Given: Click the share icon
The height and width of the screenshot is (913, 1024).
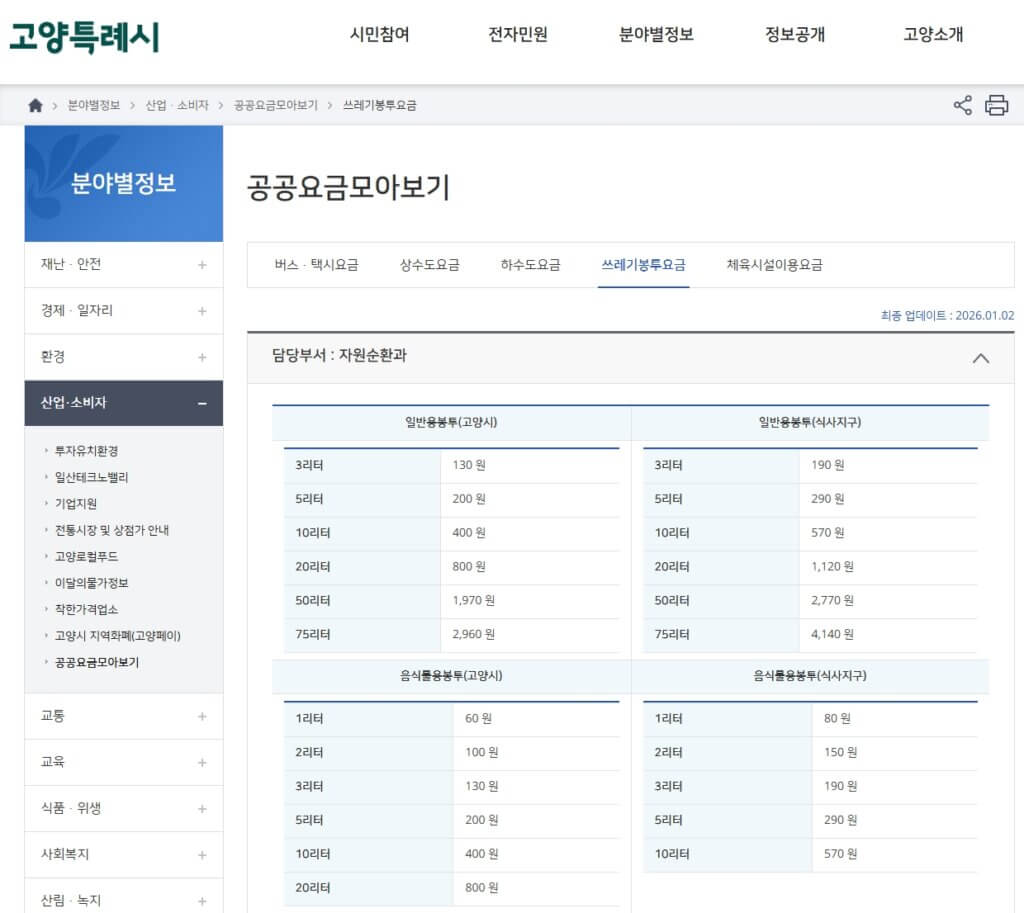Looking at the screenshot, I should coord(962,103).
